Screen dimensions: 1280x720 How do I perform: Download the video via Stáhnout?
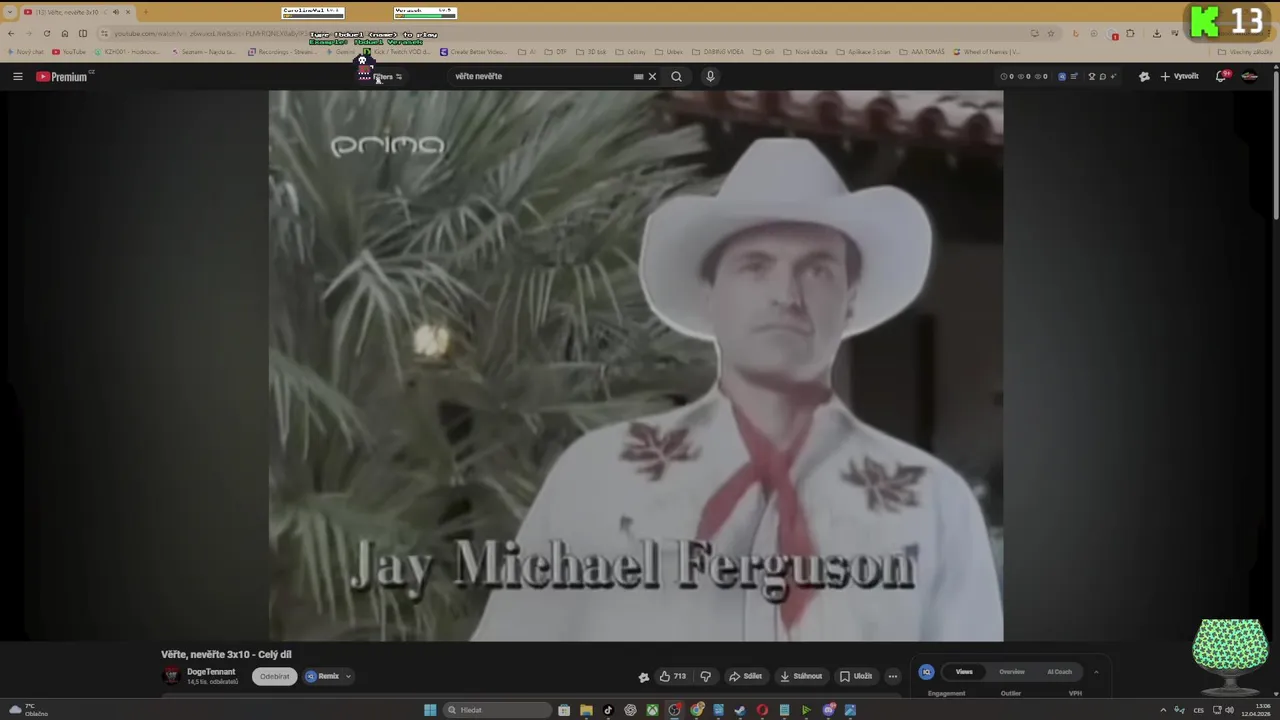pyautogui.click(x=801, y=676)
